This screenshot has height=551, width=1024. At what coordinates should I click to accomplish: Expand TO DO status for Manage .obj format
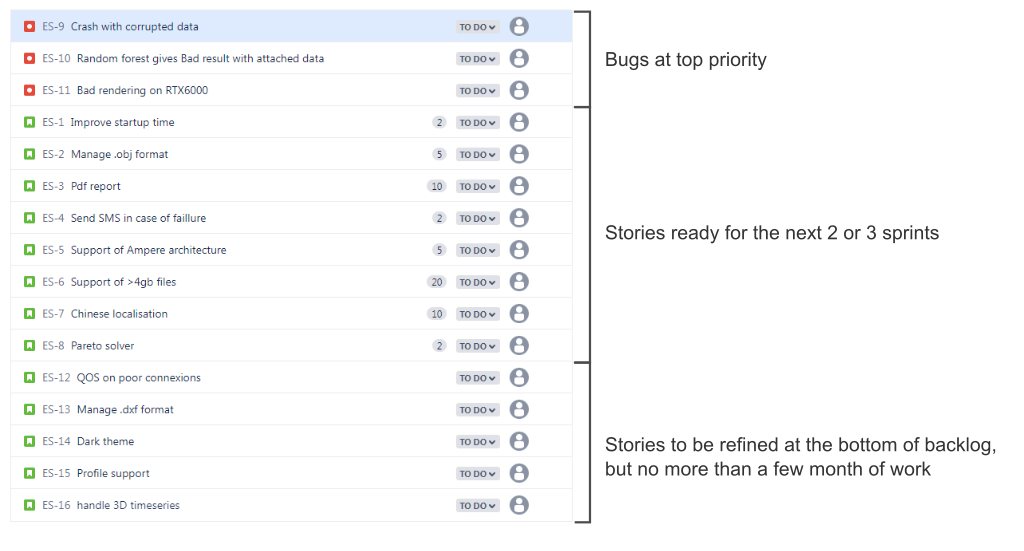click(x=477, y=155)
